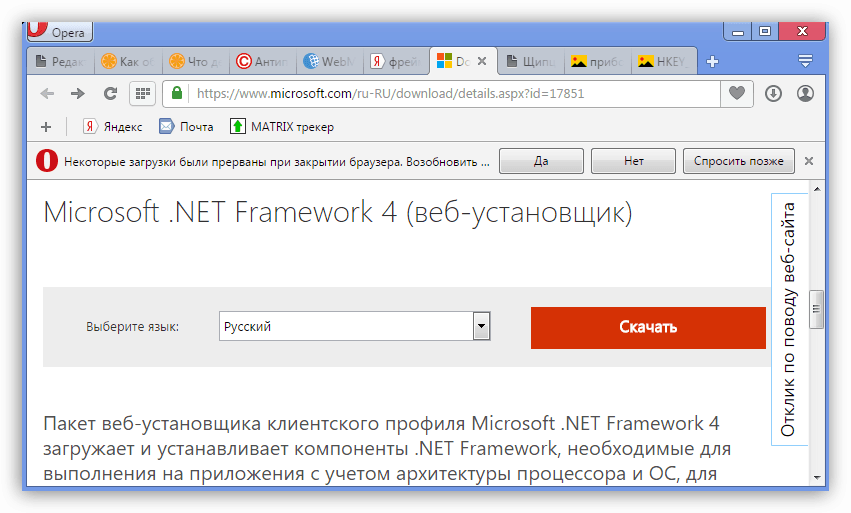Open the user profile icon
The image size is (851, 513).
click(x=805, y=93)
